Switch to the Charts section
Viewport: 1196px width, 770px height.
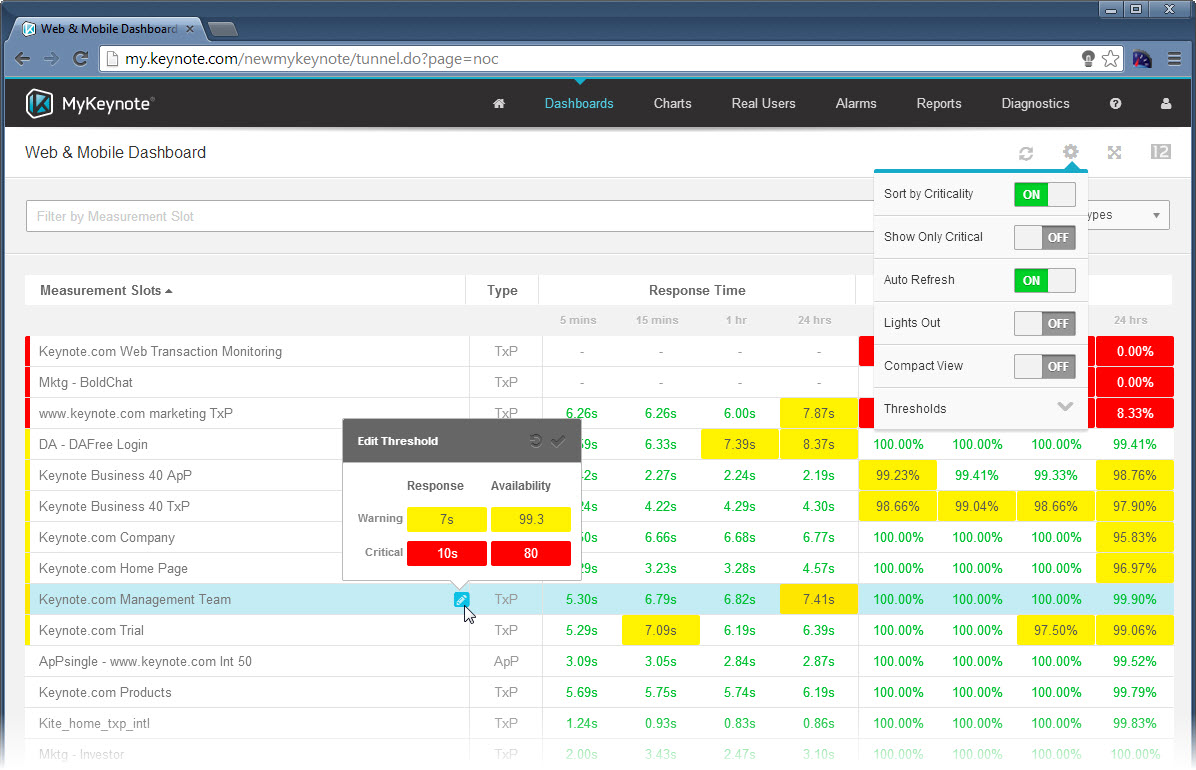672,103
